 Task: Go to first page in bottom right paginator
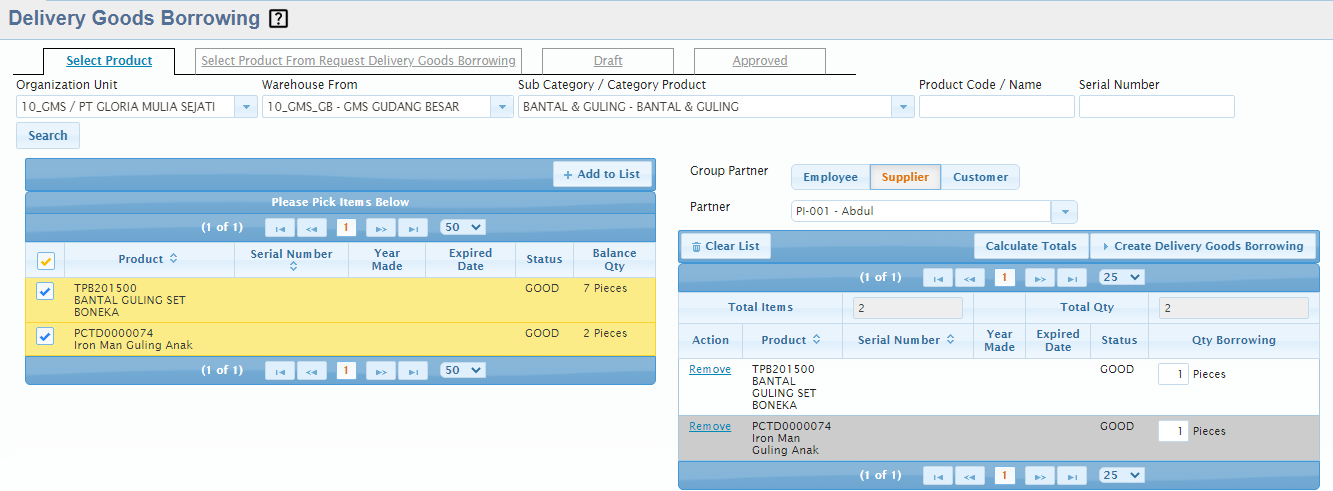point(938,475)
